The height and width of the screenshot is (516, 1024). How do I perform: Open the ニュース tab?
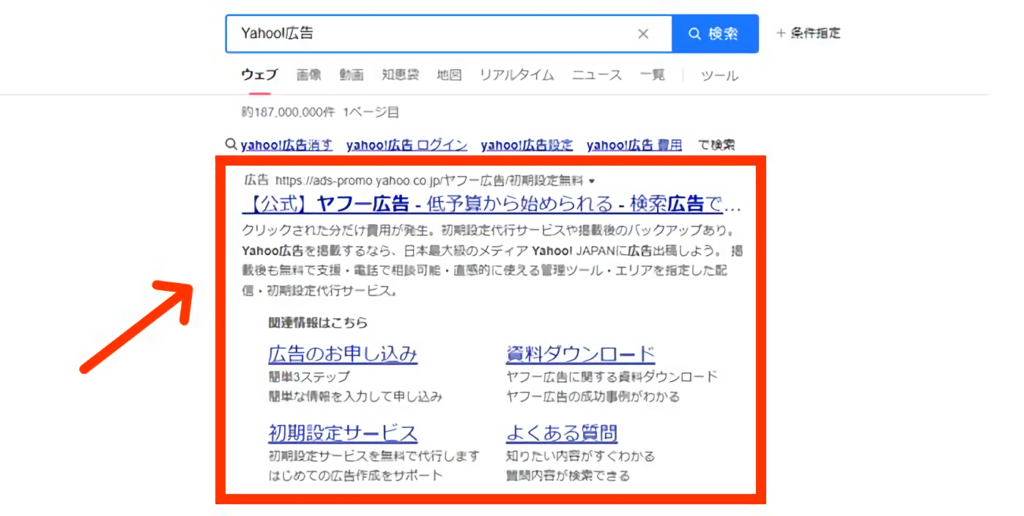pos(597,74)
